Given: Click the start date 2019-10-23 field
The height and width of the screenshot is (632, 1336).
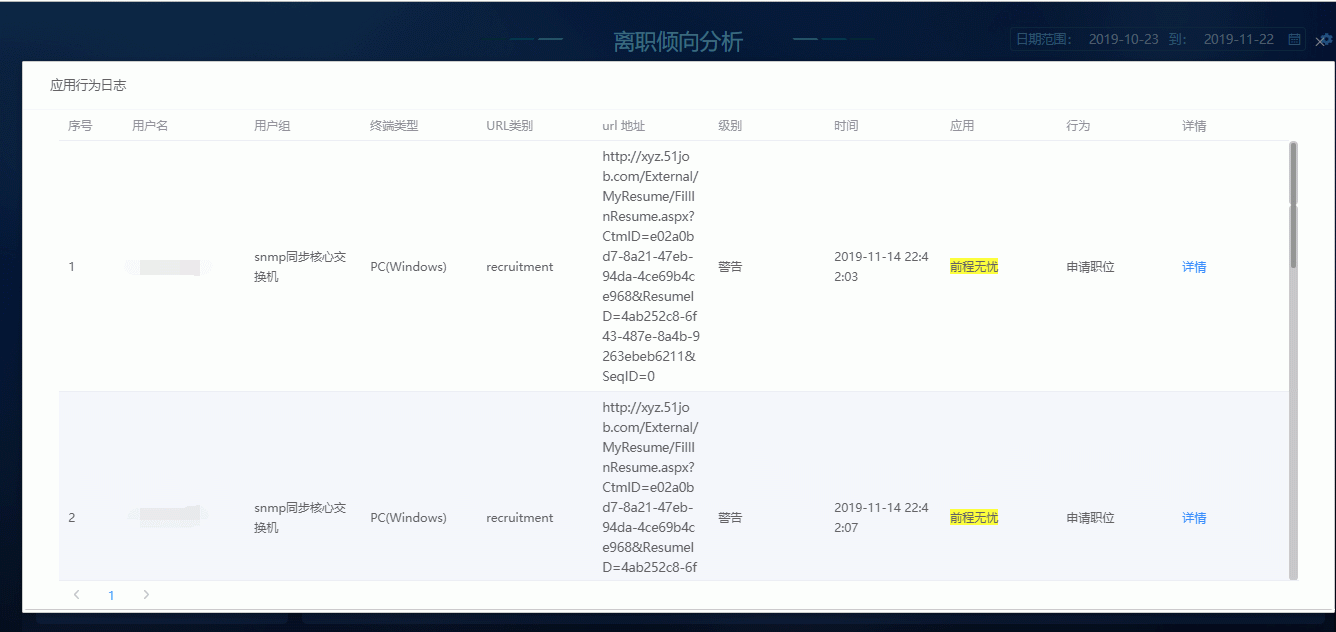Looking at the screenshot, I should [x=1123, y=39].
